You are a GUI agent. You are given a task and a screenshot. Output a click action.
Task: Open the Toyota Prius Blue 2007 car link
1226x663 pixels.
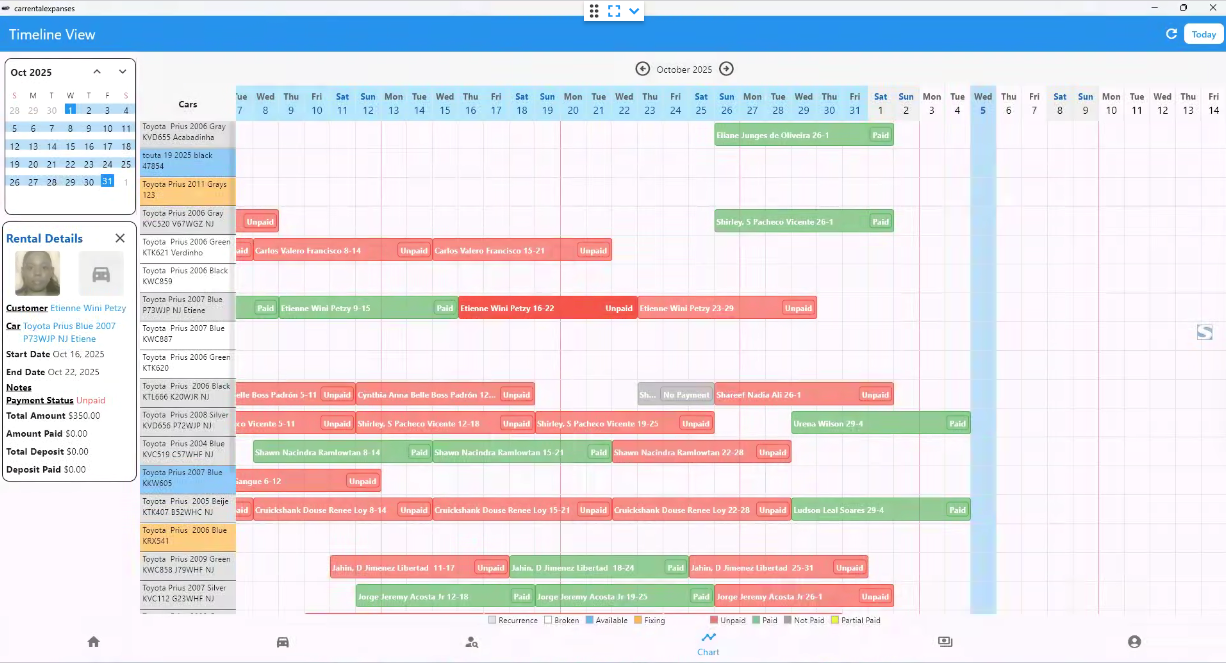[x=69, y=326]
